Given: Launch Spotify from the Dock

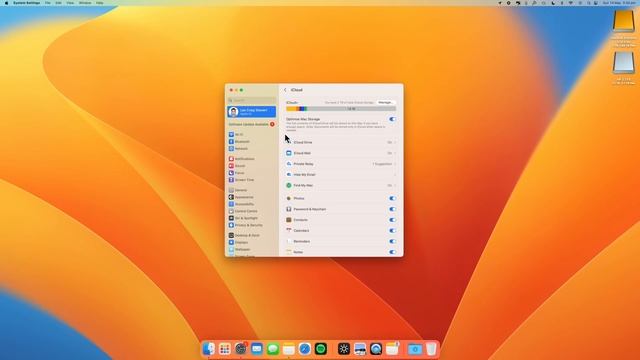Looking at the screenshot, I should pyautogui.click(x=321, y=349).
